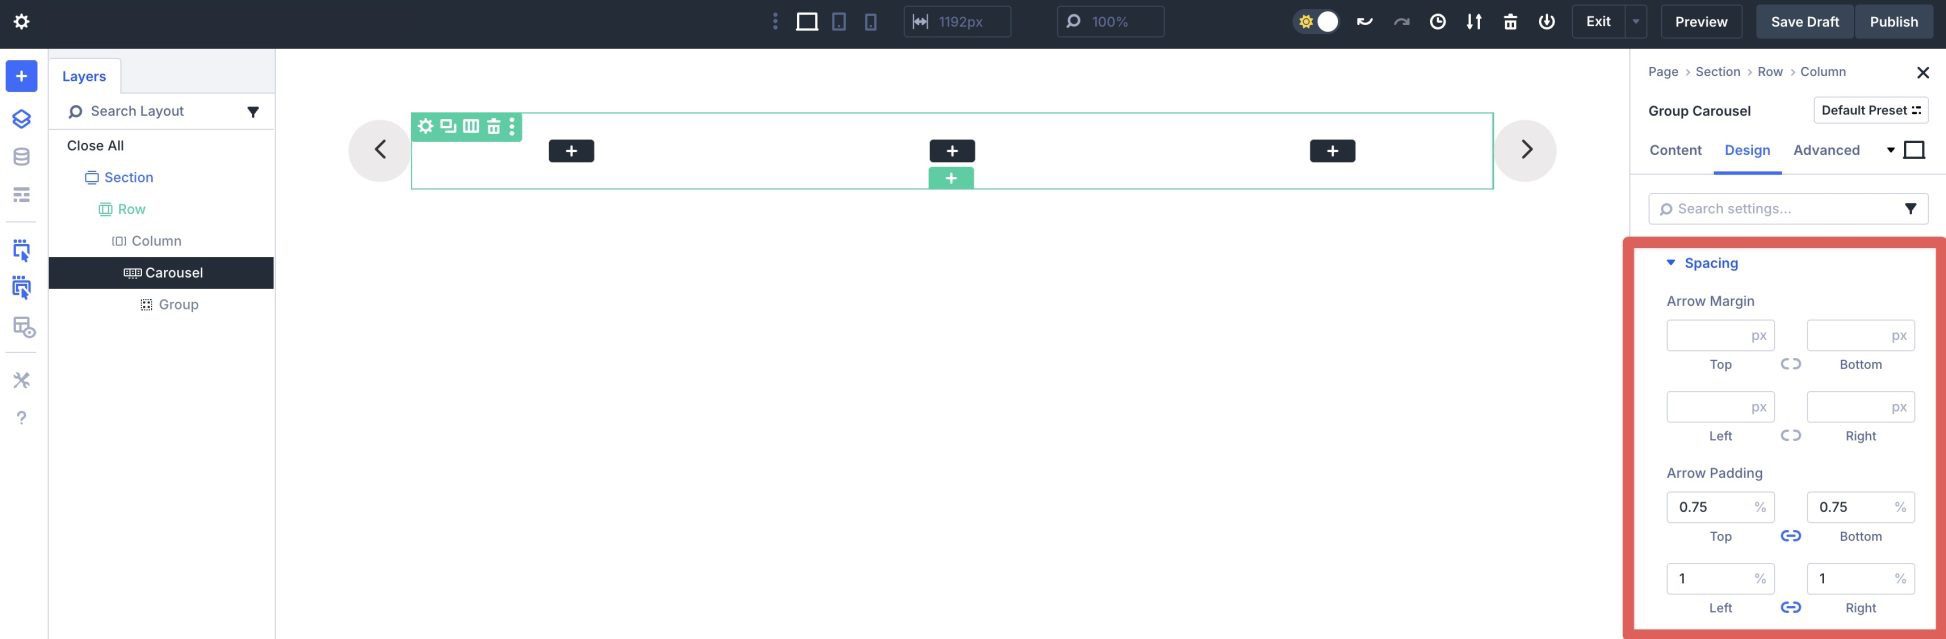Click the Save Draft button
This screenshot has height=639, width=1946.
1804,22
